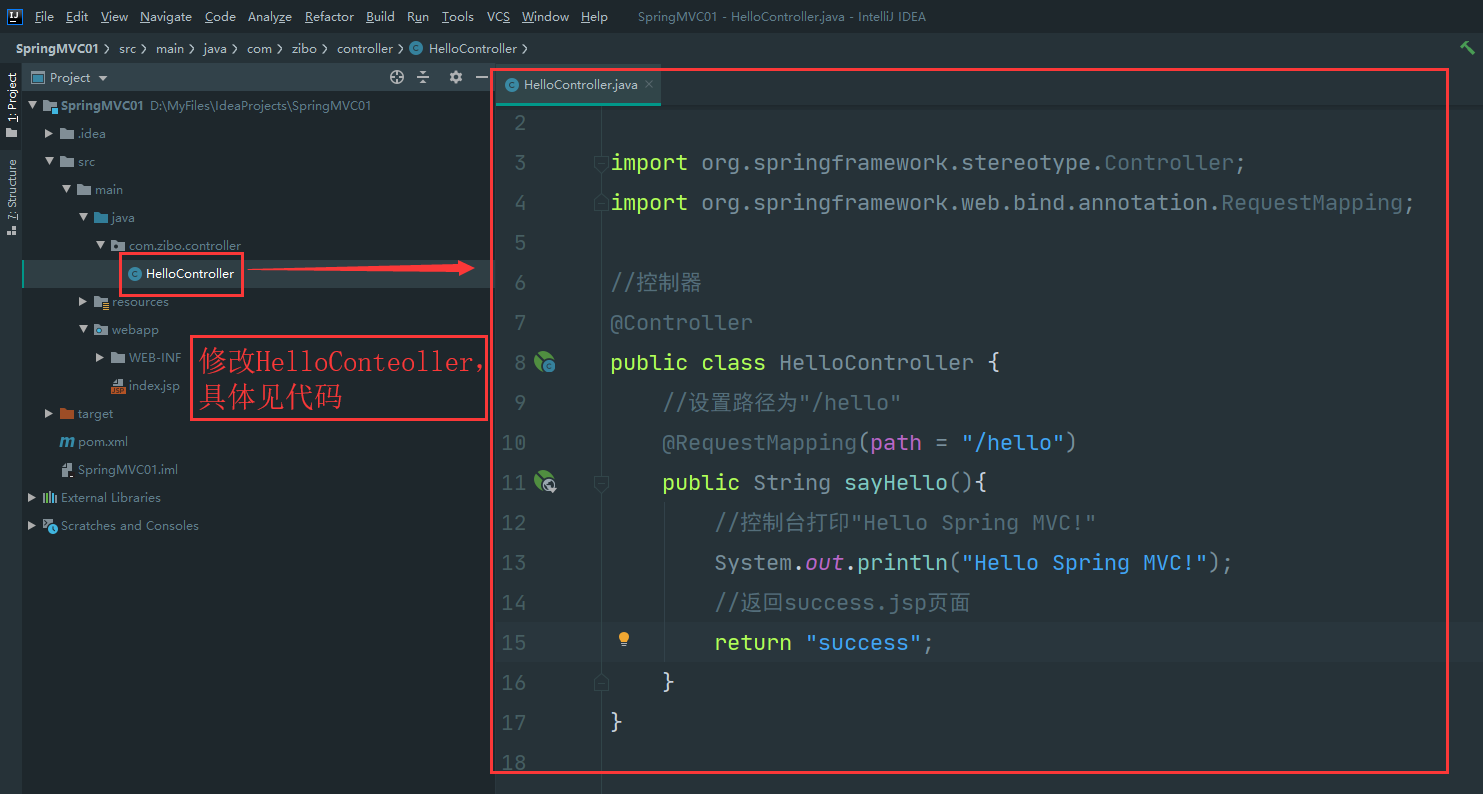
Task: Close the HelloController.java tab
Action: click(x=648, y=84)
